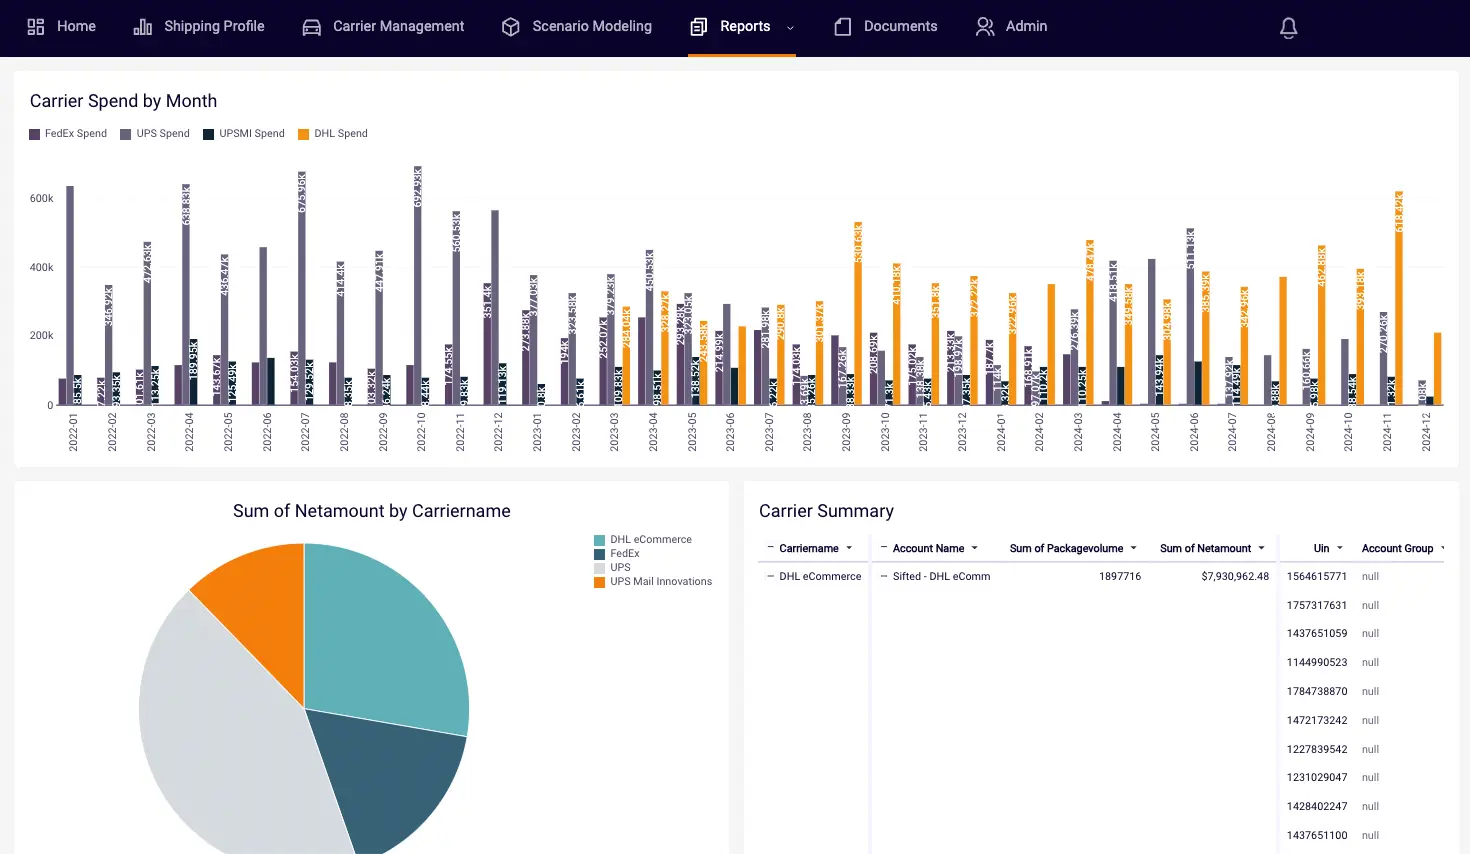Click Uin value 1231029047
The image size is (1470, 854).
(x=1316, y=777)
